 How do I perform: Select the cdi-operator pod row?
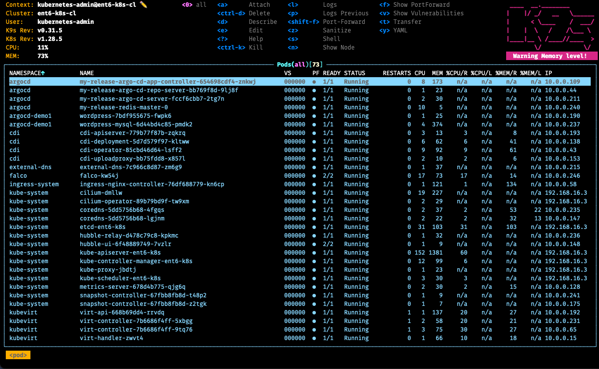tap(300, 150)
